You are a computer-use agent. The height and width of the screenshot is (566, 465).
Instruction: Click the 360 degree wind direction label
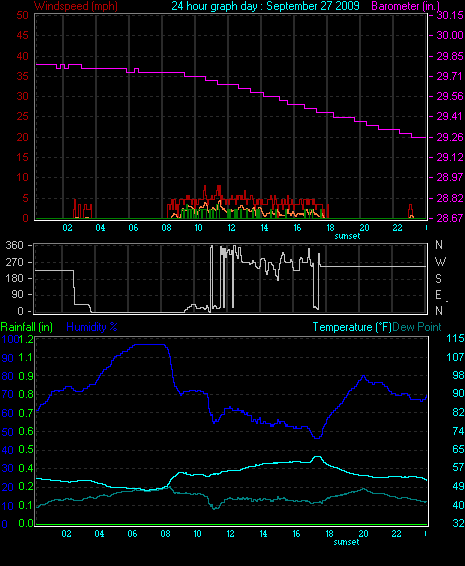click(x=14, y=245)
